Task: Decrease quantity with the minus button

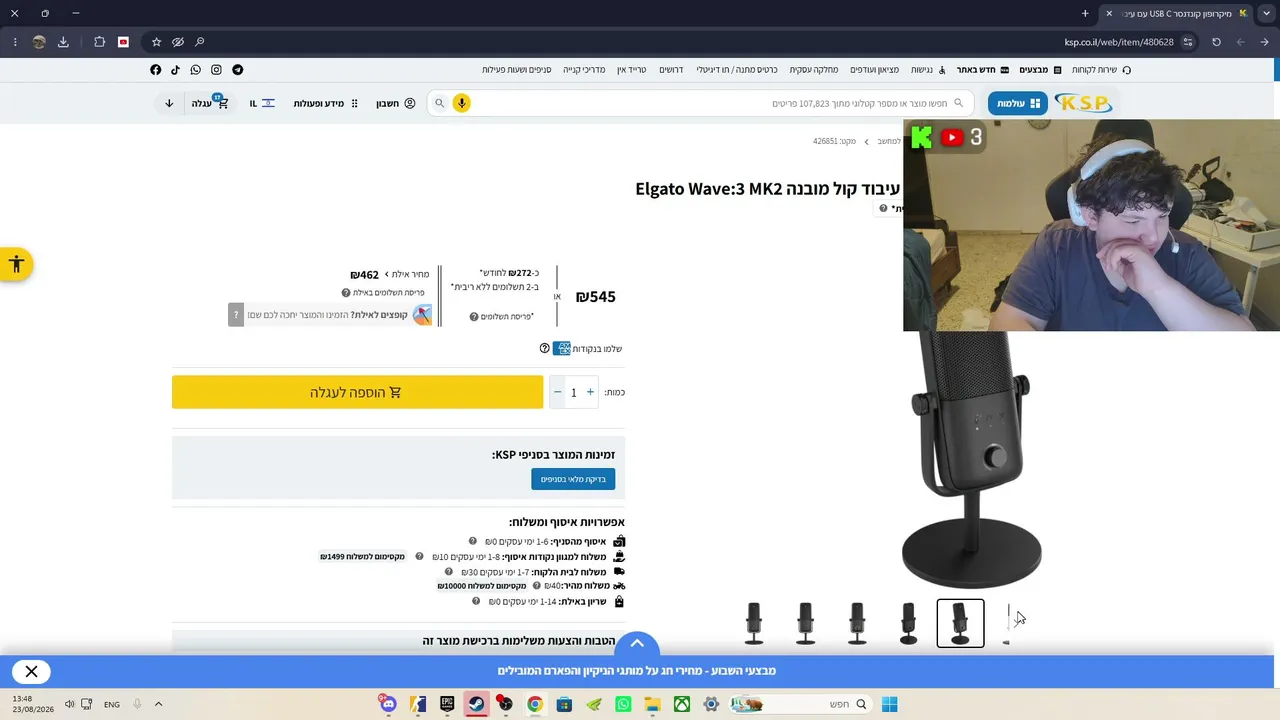Action: (x=557, y=392)
